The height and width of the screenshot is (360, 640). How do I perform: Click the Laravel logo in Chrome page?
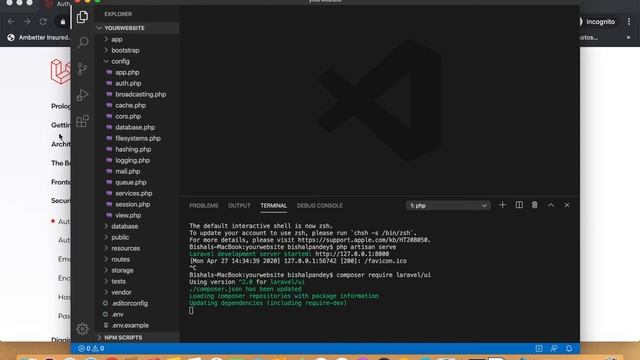pos(60,72)
